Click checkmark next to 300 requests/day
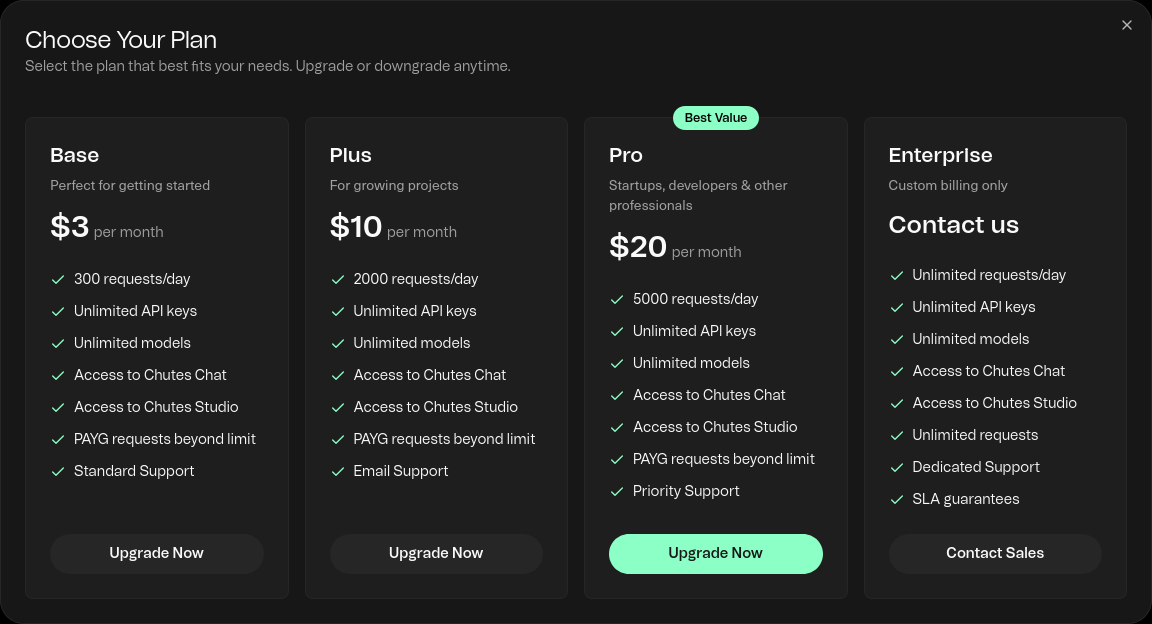Viewport: 1152px width, 624px height. pos(58,279)
